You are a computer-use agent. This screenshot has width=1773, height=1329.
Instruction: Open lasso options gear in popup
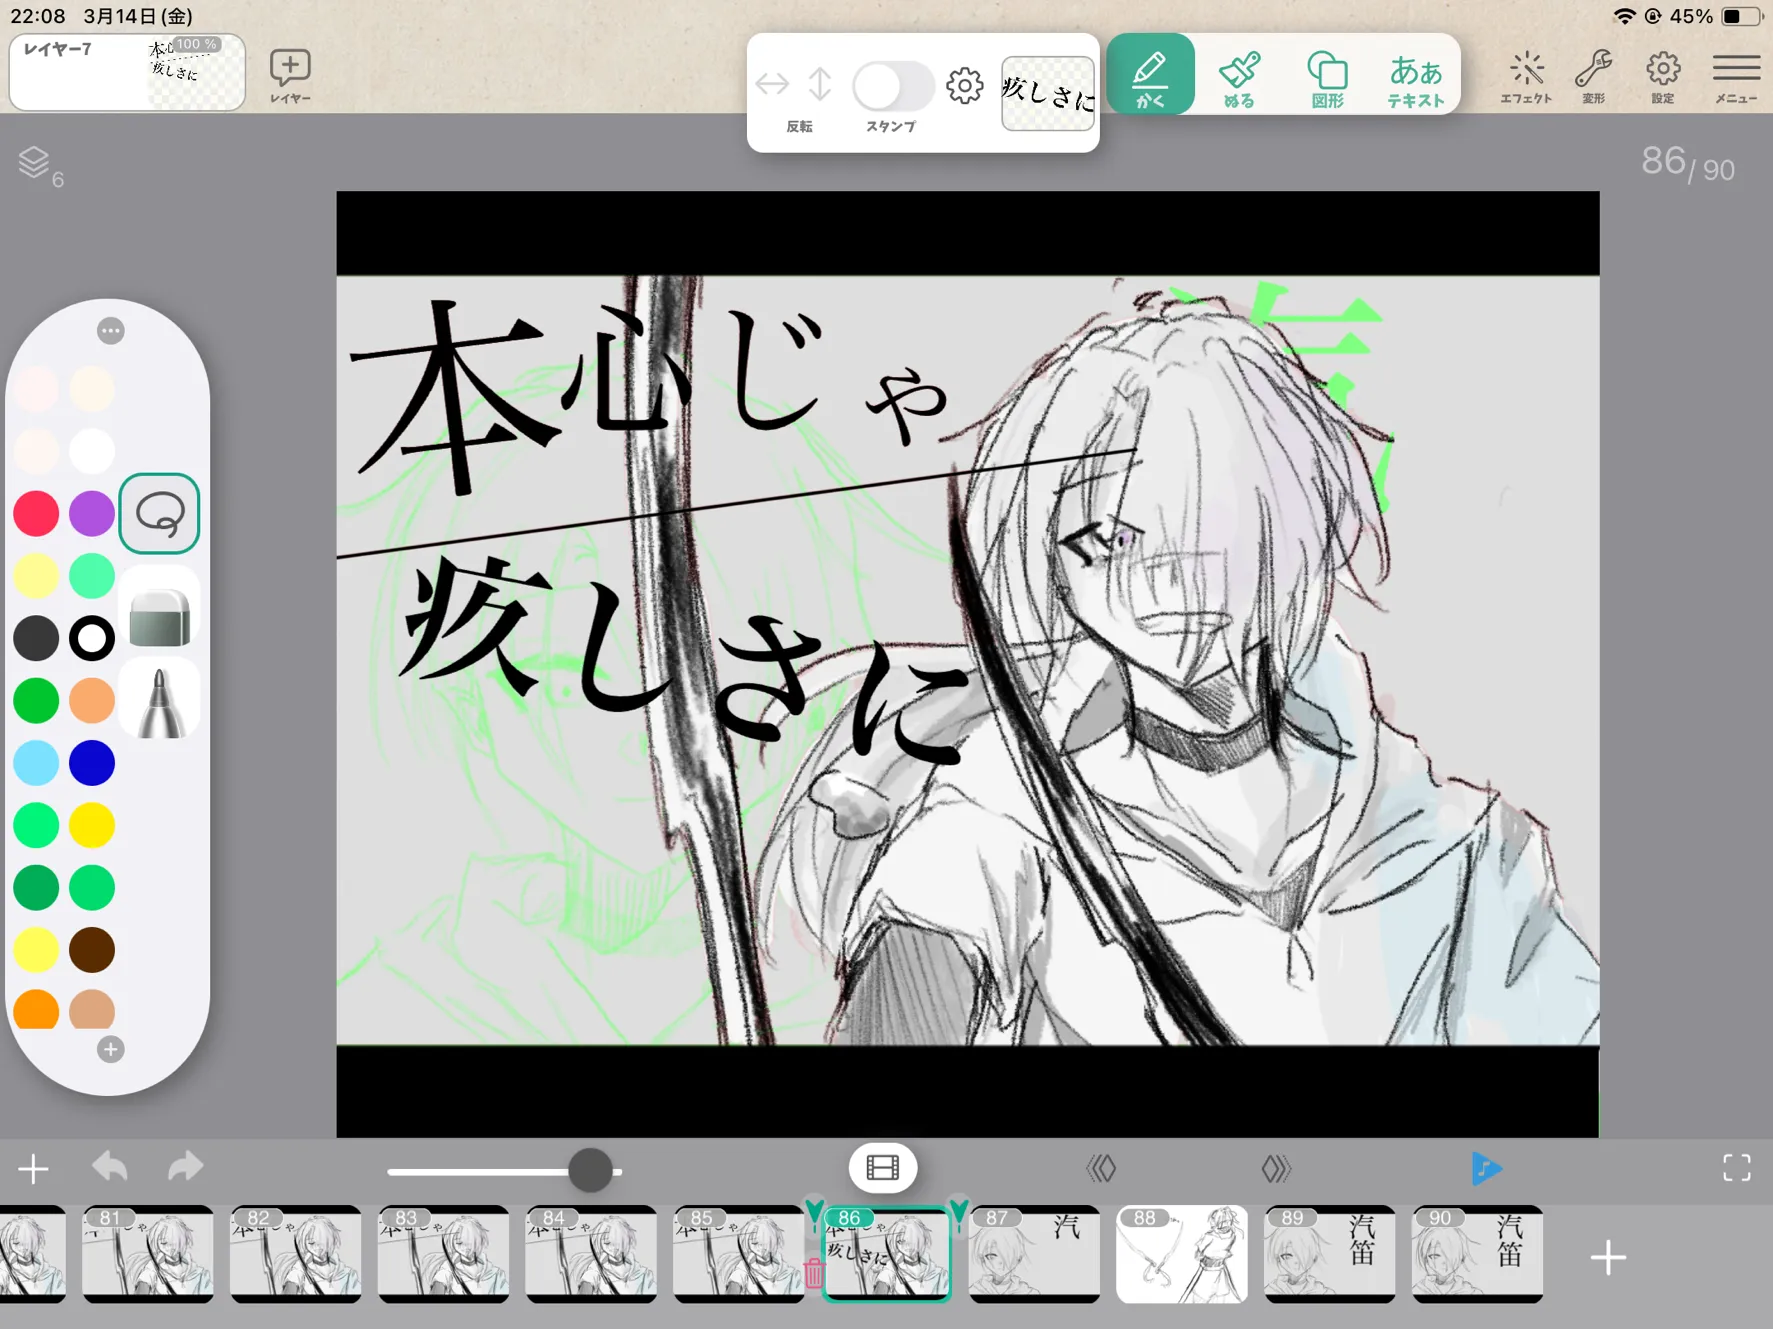[x=965, y=86]
